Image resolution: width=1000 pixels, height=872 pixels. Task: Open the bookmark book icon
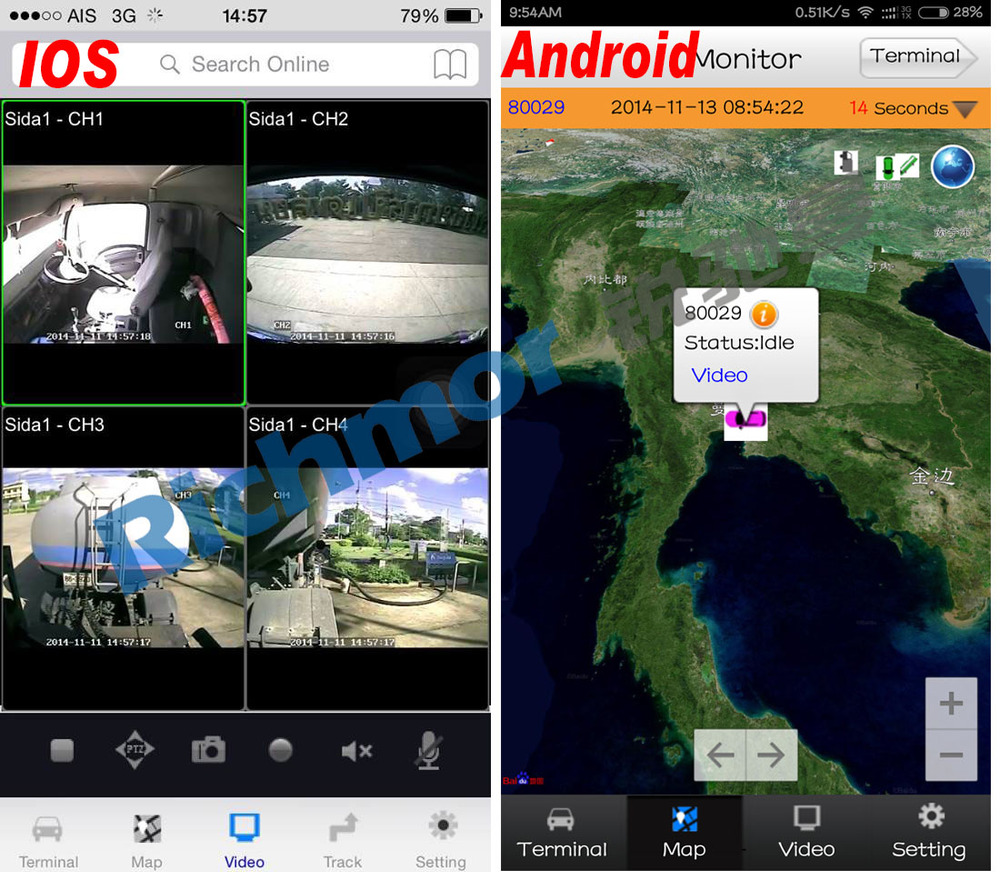click(450, 65)
